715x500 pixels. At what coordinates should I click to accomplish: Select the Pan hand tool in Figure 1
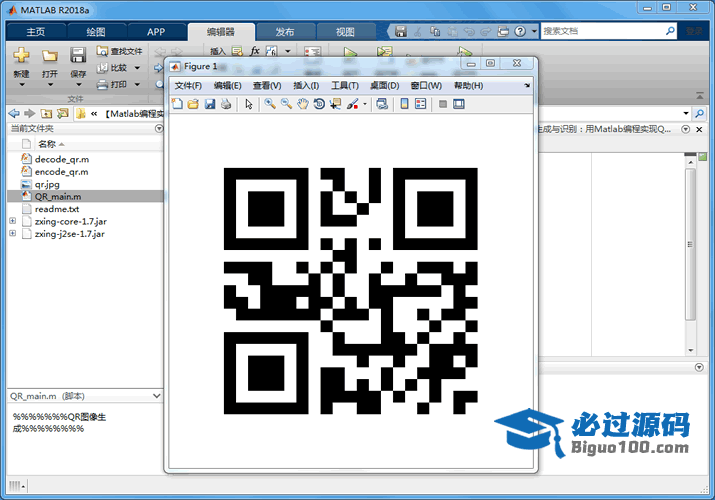303,104
